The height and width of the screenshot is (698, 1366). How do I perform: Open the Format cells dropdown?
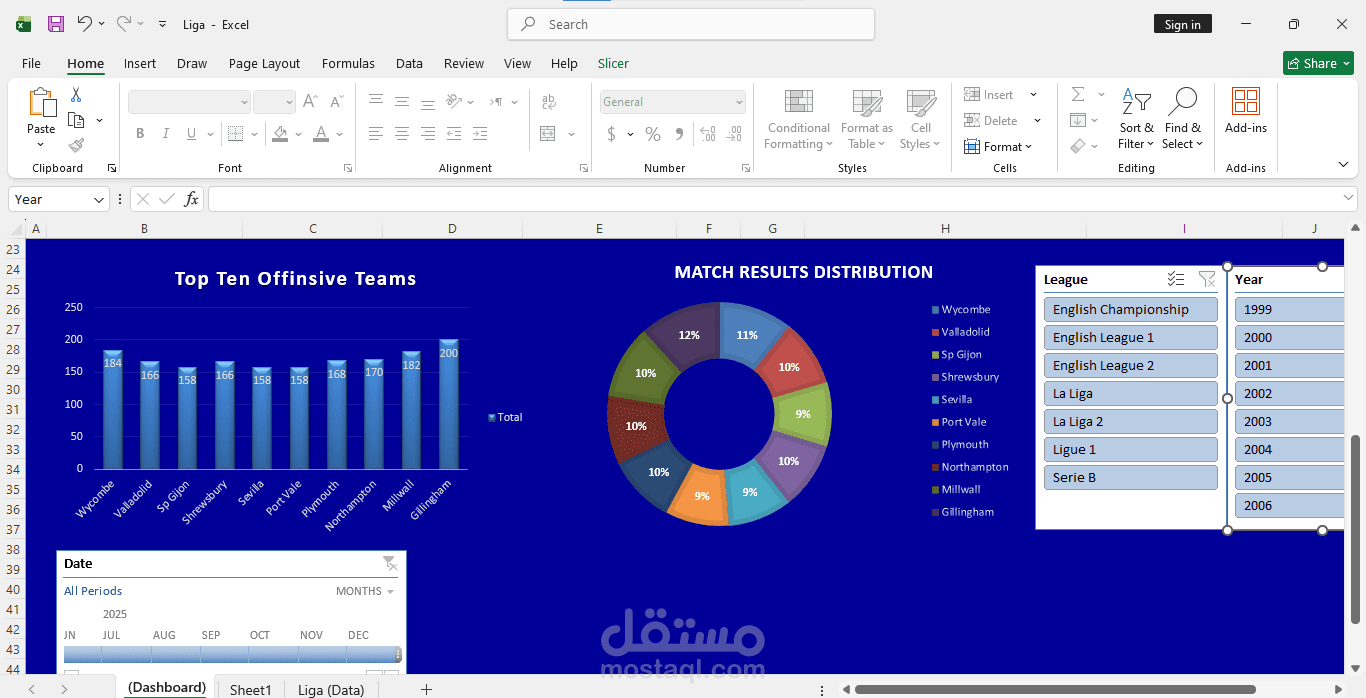click(x=997, y=147)
